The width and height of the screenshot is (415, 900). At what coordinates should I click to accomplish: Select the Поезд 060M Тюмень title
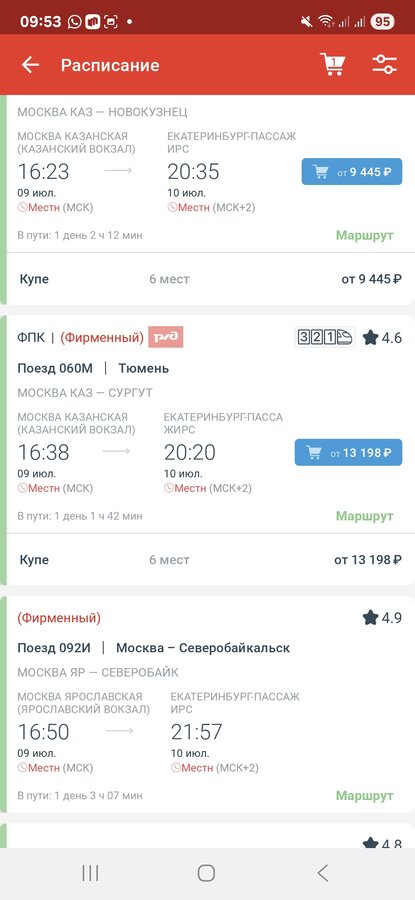[x=93, y=368]
